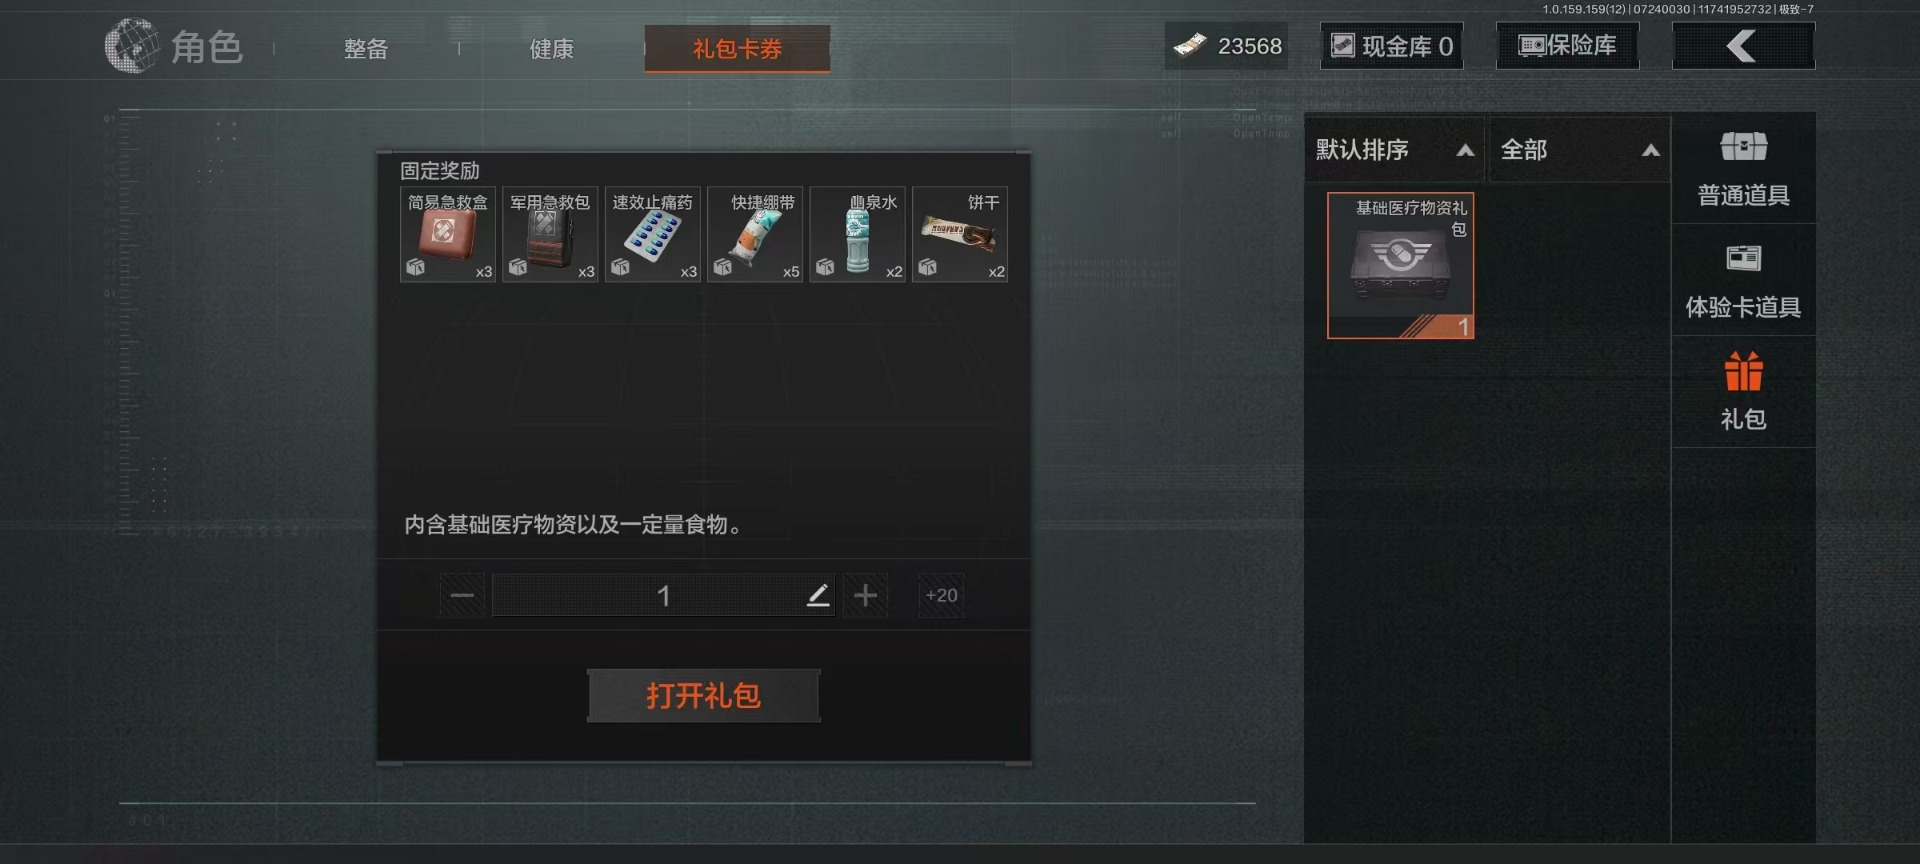Select the 速效止痛药 painkiller item
The height and width of the screenshot is (864, 1920).
point(652,234)
